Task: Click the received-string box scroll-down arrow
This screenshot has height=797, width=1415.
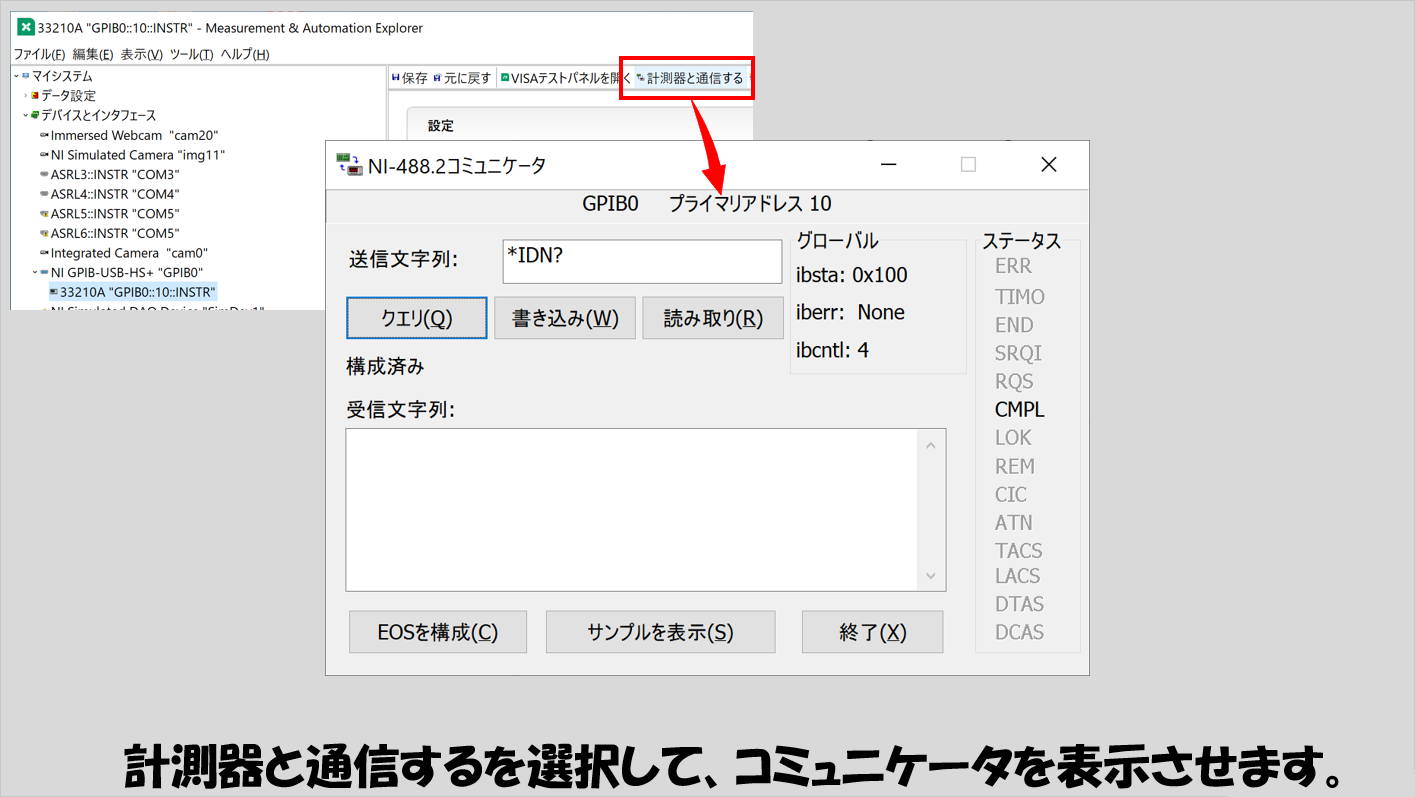Action: [x=930, y=576]
